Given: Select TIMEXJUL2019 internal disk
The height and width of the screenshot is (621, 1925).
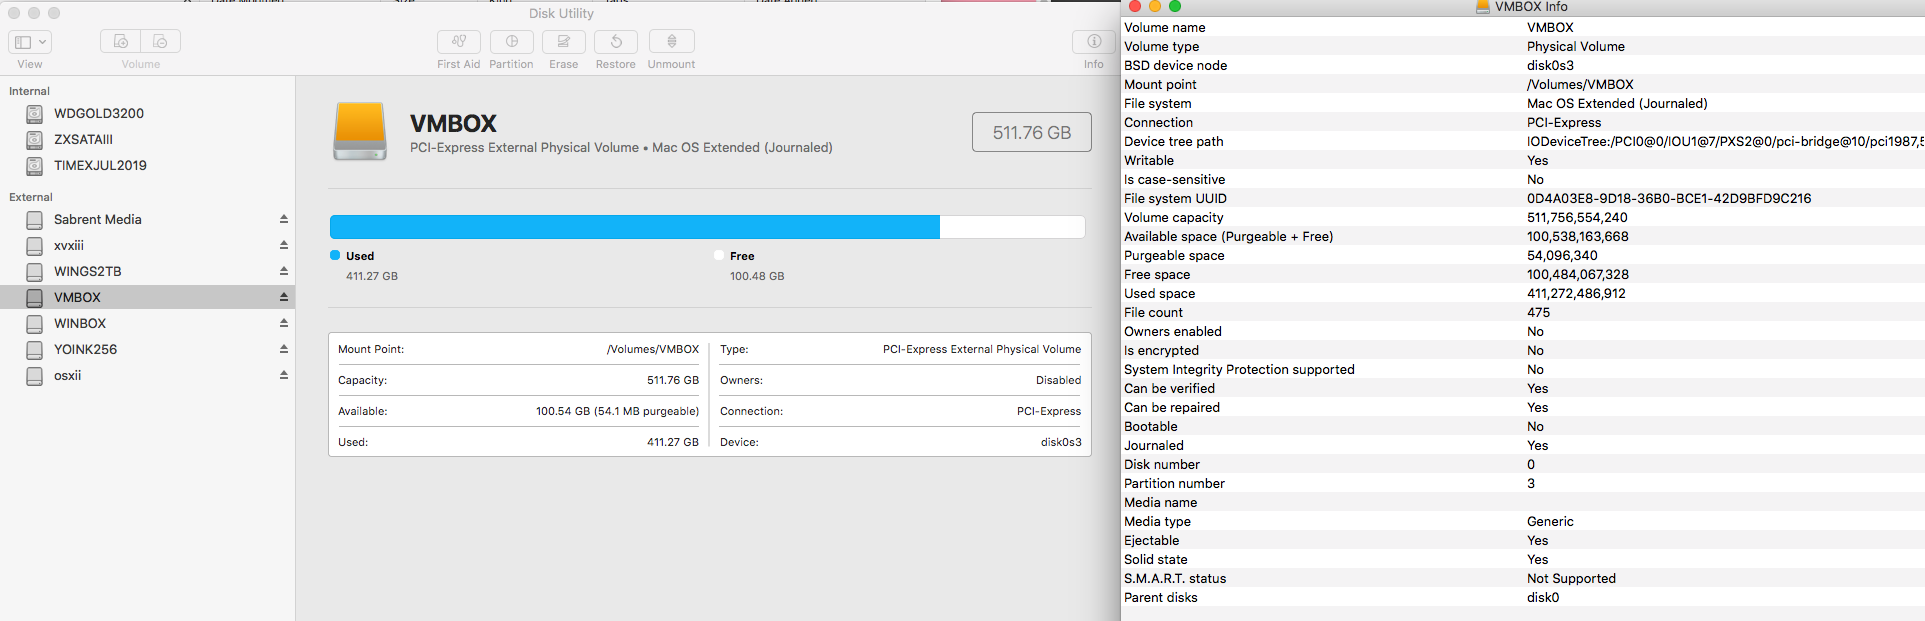Looking at the screenshot, I should [x=100, y=165].
